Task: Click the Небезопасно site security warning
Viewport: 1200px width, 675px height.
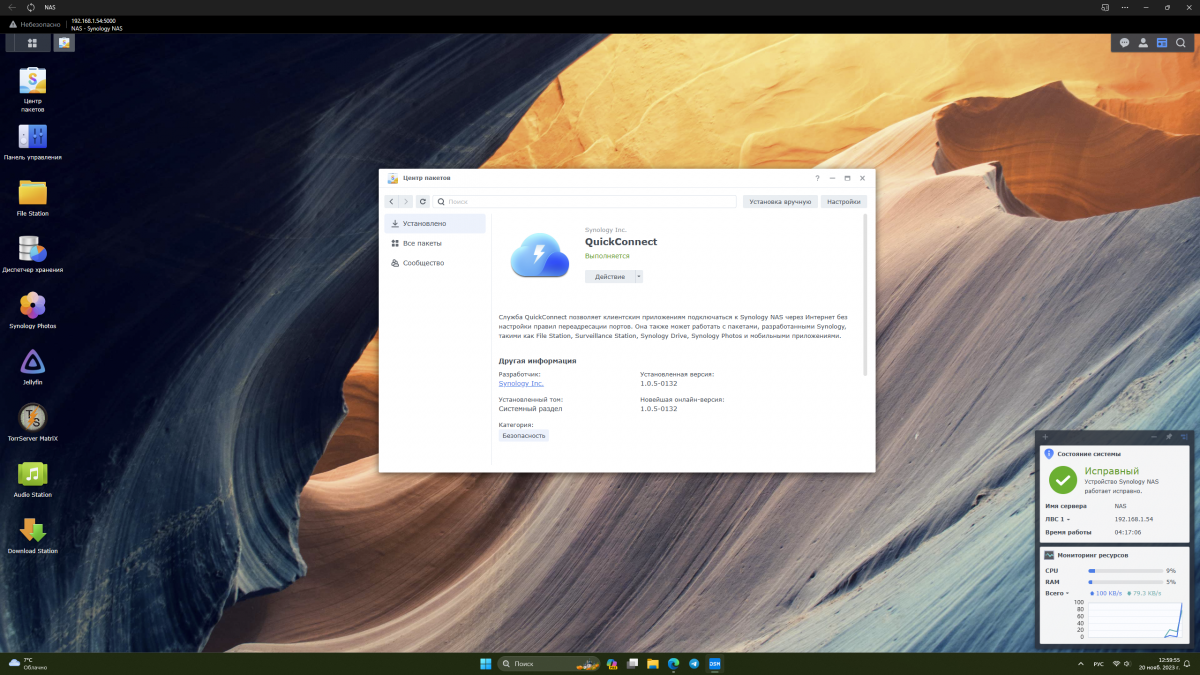Action: click(x=35, y=24)
